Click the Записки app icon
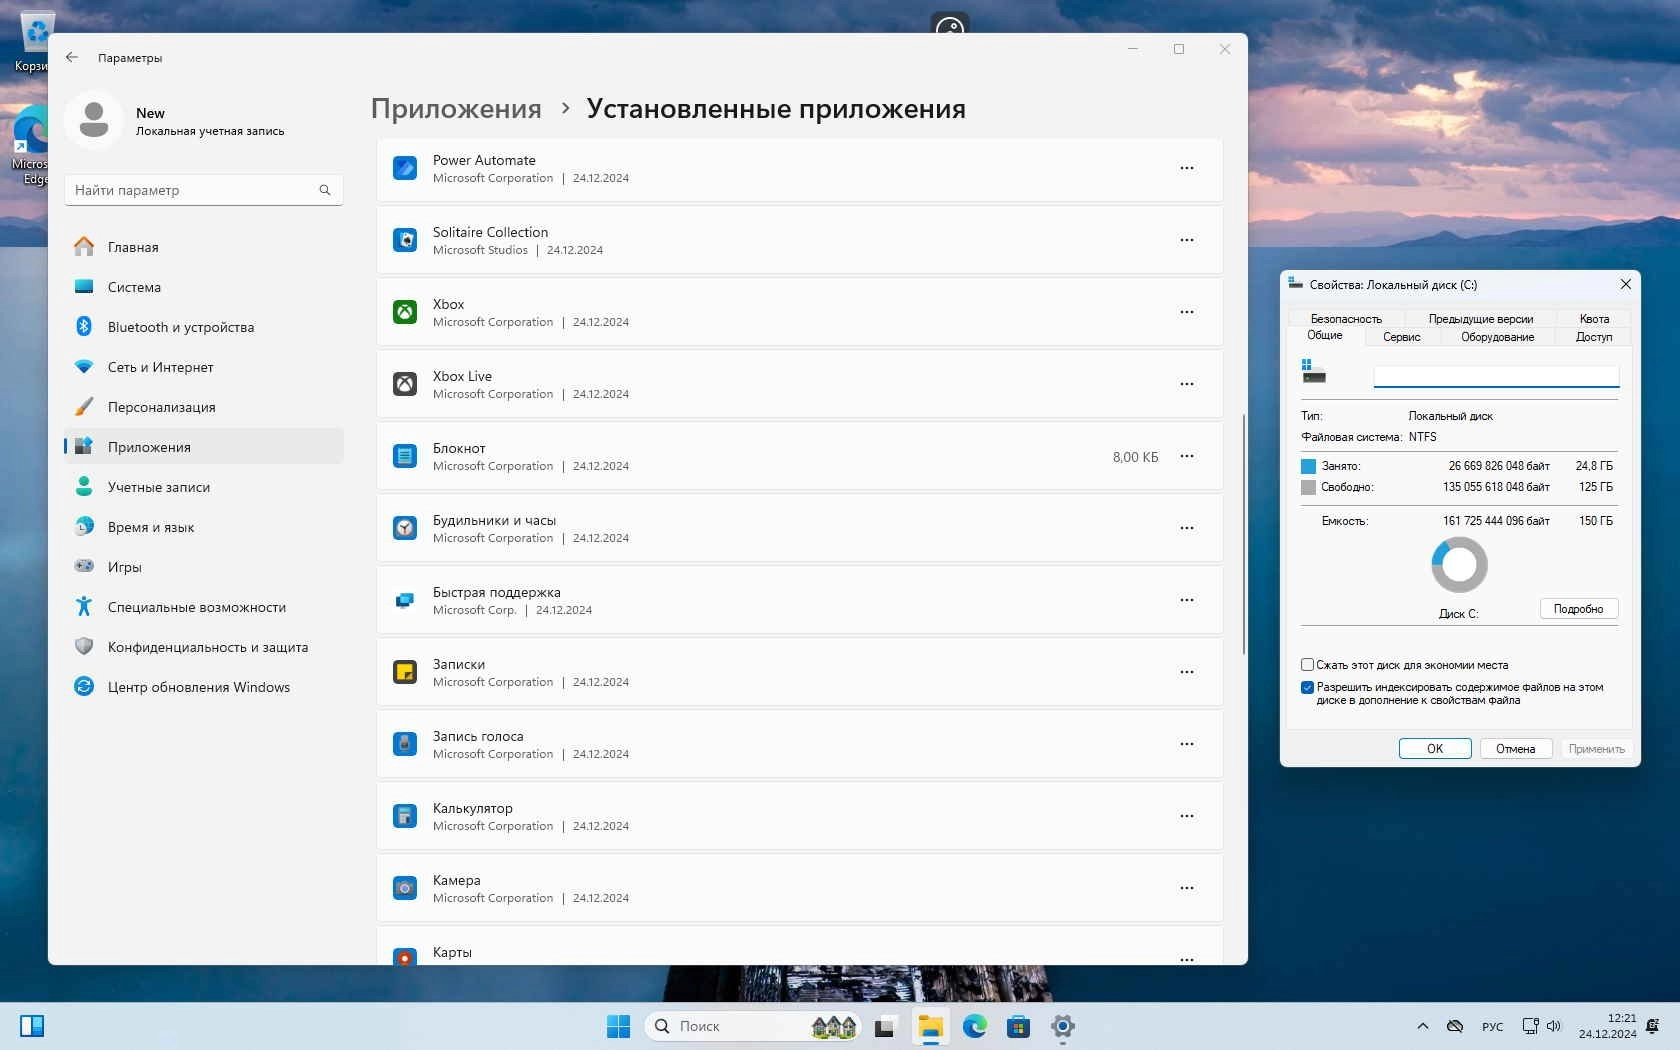1680x1050 pixels. [405, 672]
